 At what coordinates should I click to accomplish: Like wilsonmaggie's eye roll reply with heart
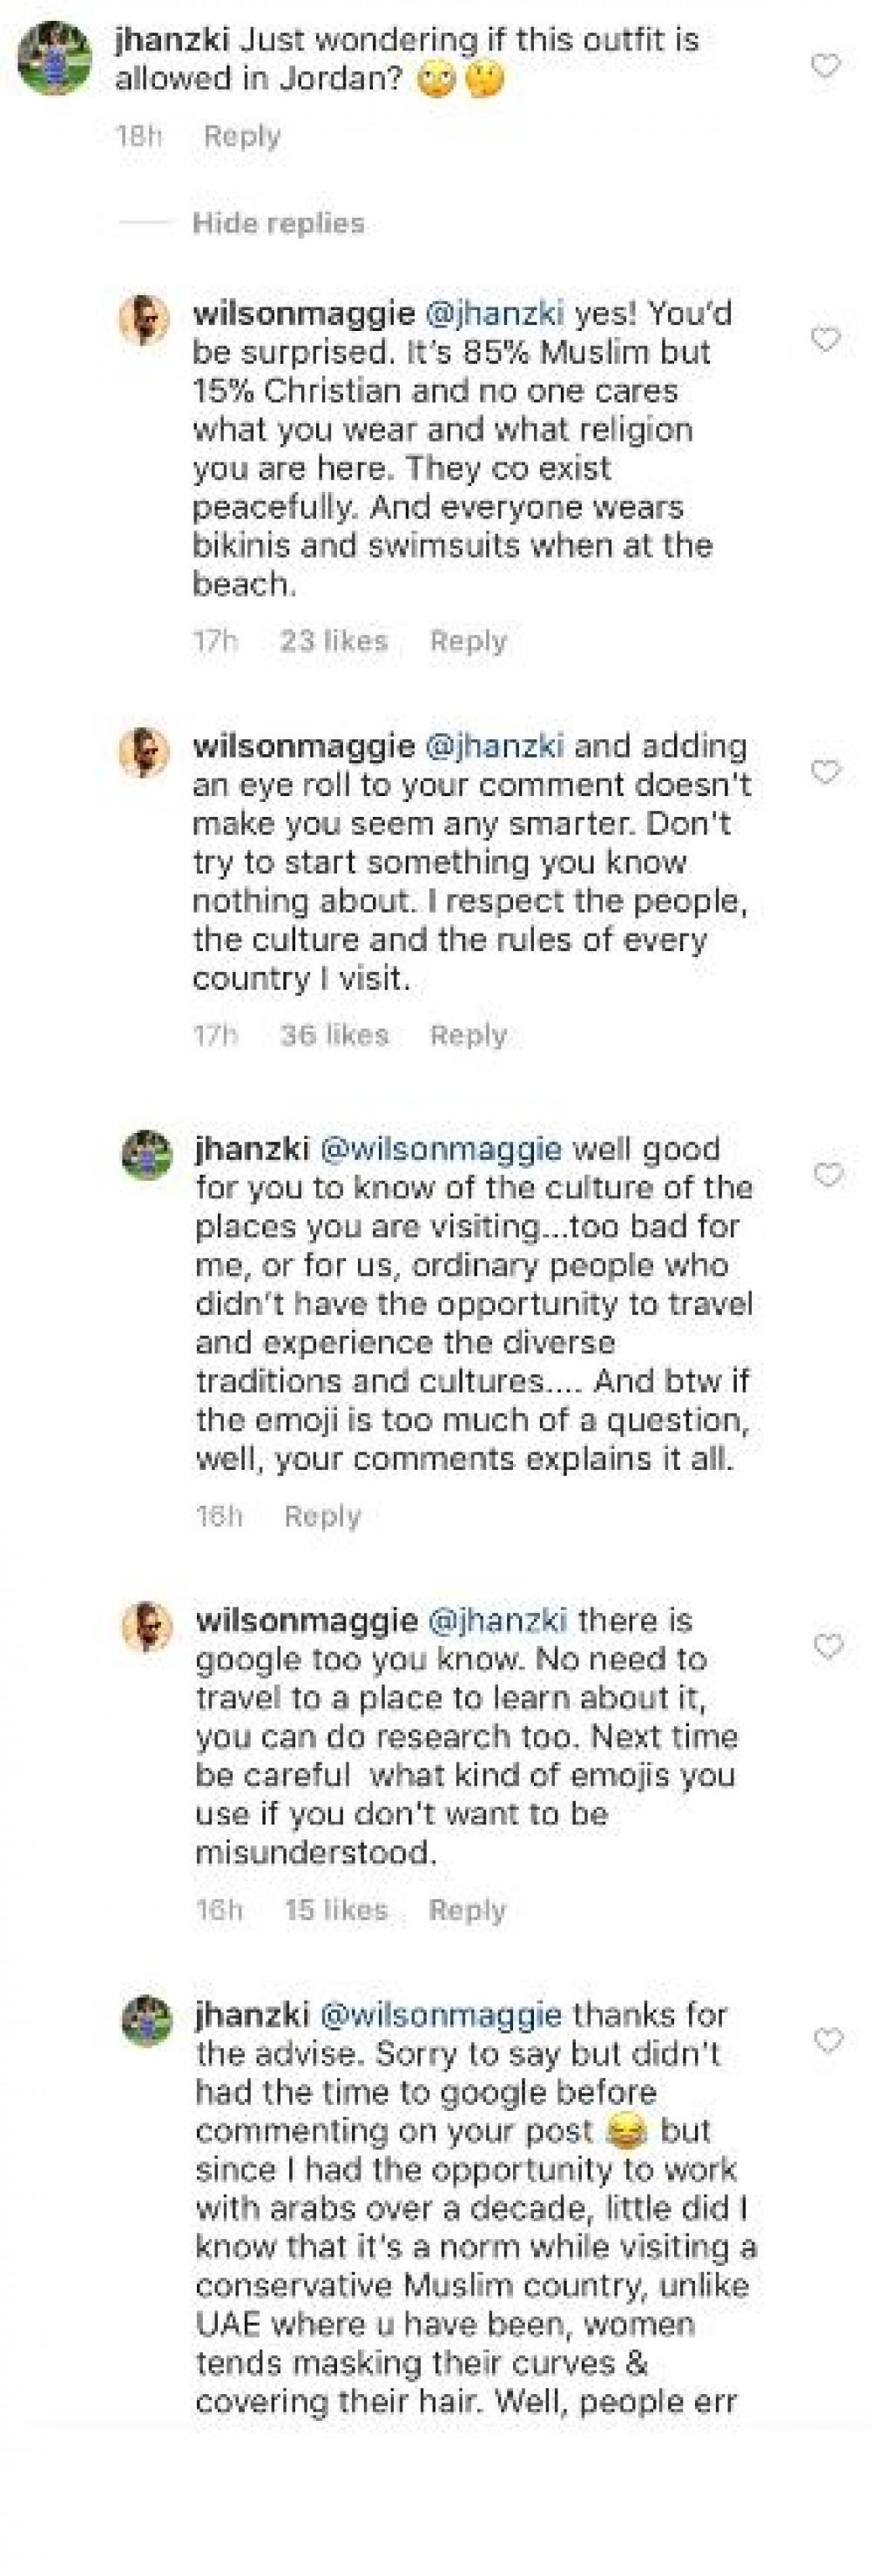coord(825,772)
